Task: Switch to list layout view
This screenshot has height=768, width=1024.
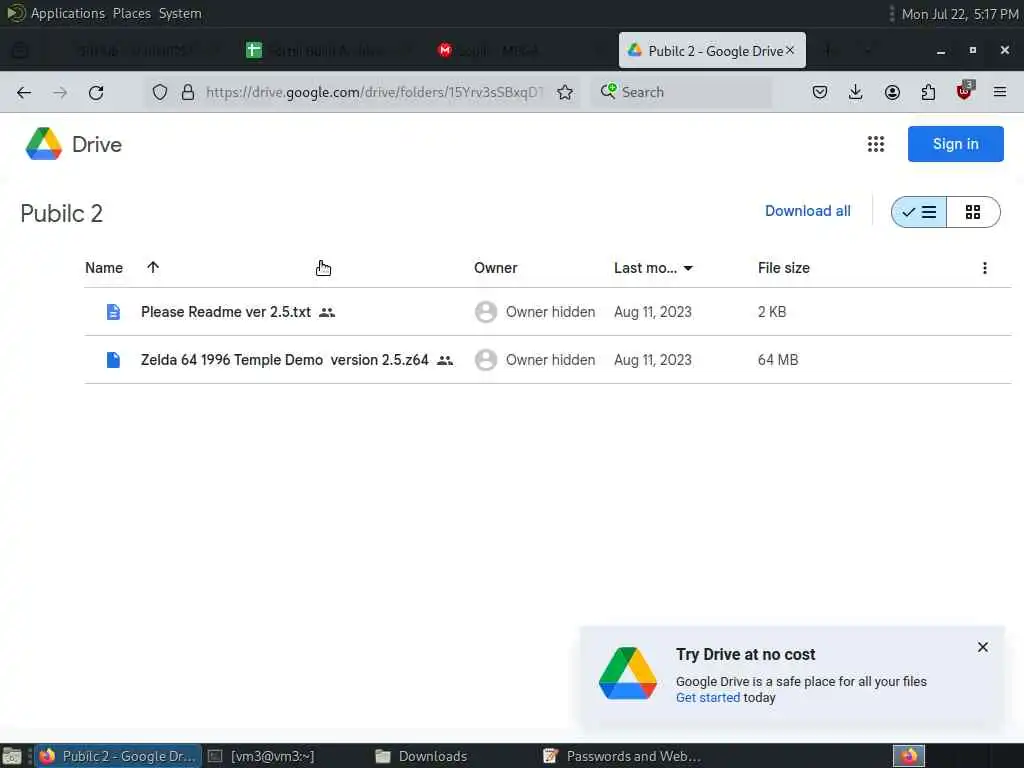Action: [919, 212]
